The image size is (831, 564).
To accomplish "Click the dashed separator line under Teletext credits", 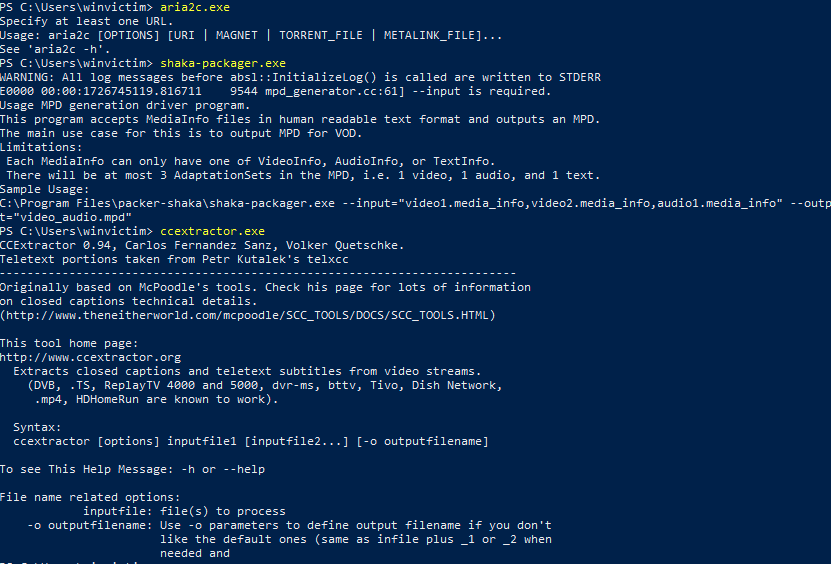I will 258,273.
